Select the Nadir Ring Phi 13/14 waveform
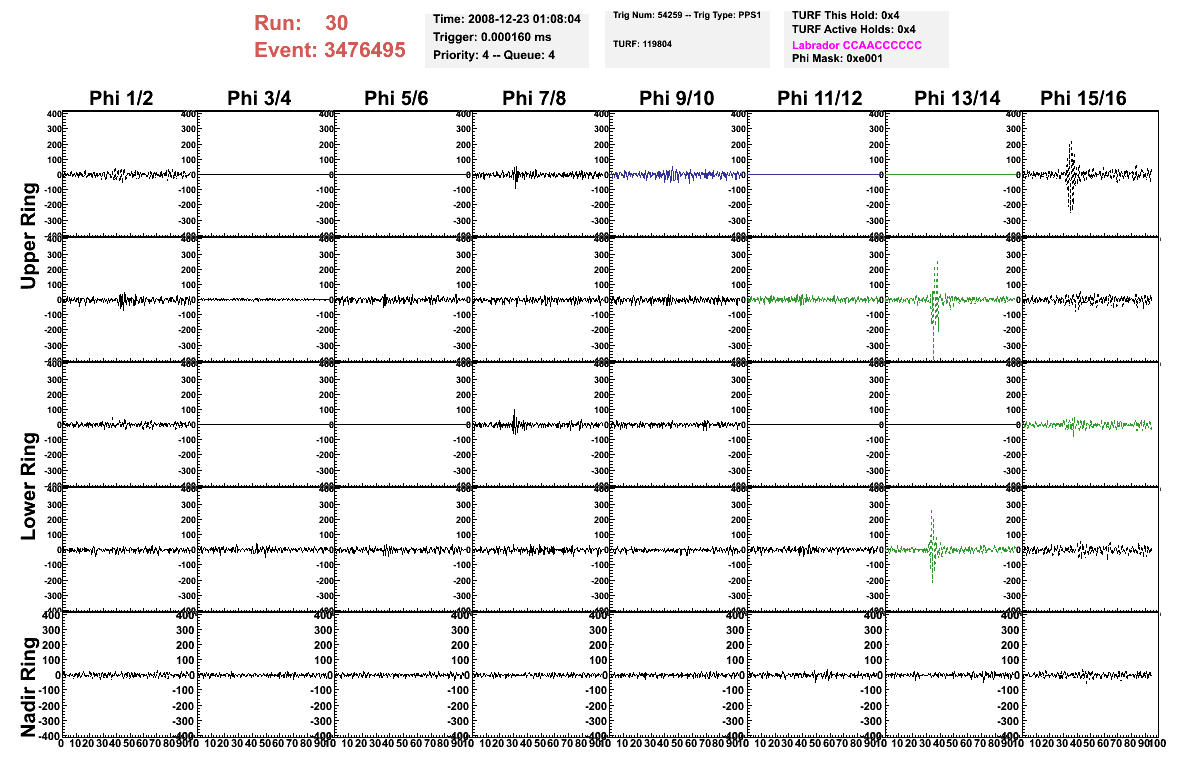1196x772 pixels. coord(954,674)
